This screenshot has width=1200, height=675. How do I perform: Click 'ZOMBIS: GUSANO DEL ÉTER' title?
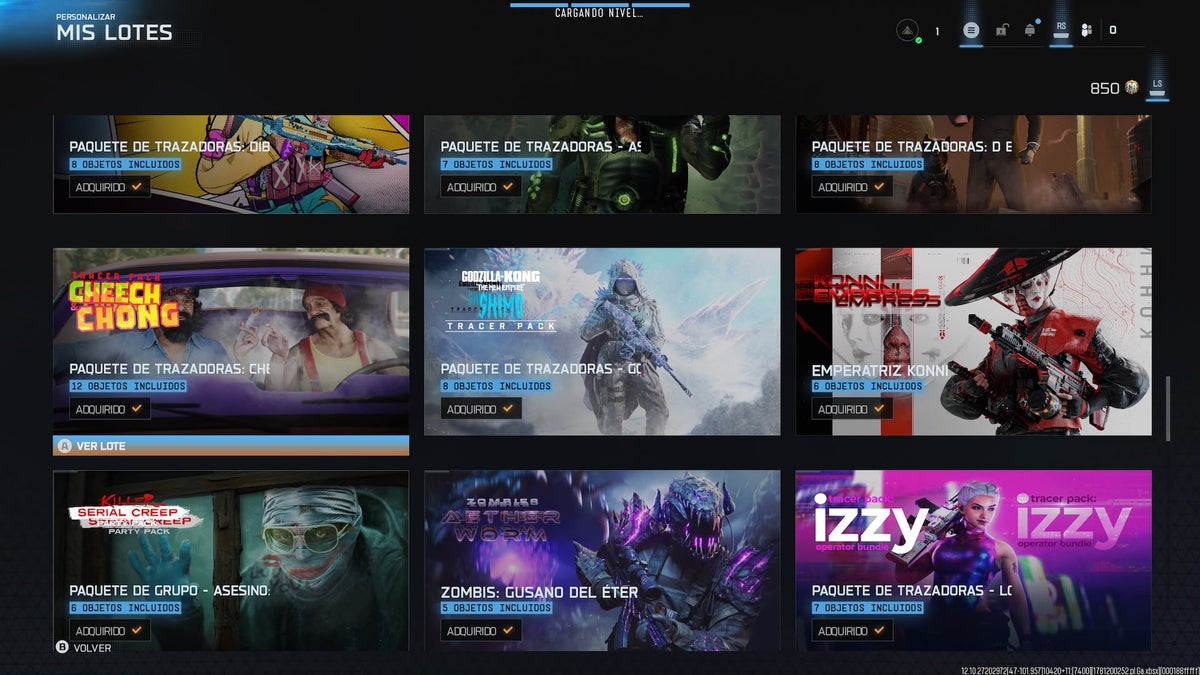coord(539,592)
